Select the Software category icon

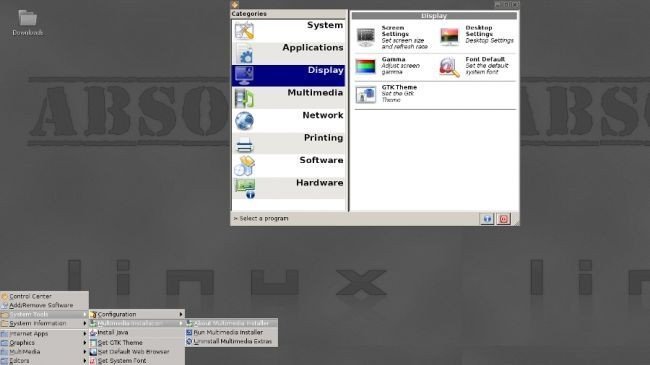(244, 166)
